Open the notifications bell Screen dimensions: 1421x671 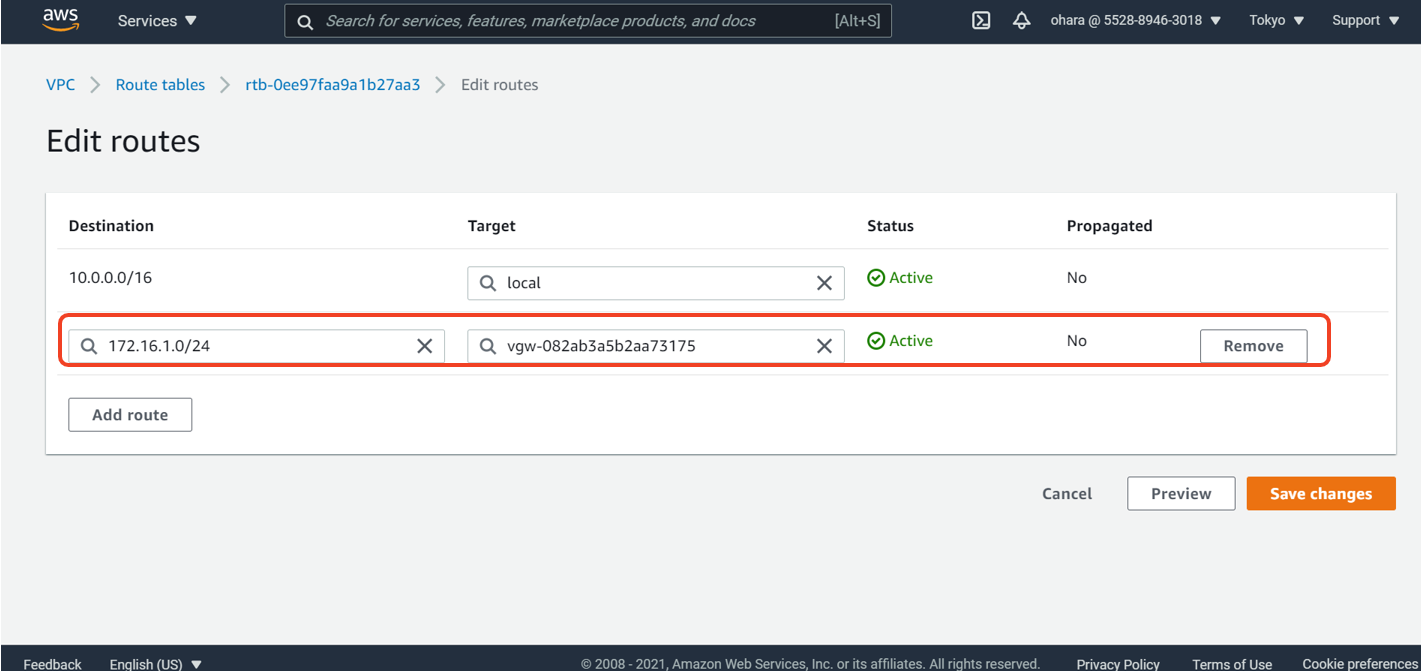[x=1021, y=21]
